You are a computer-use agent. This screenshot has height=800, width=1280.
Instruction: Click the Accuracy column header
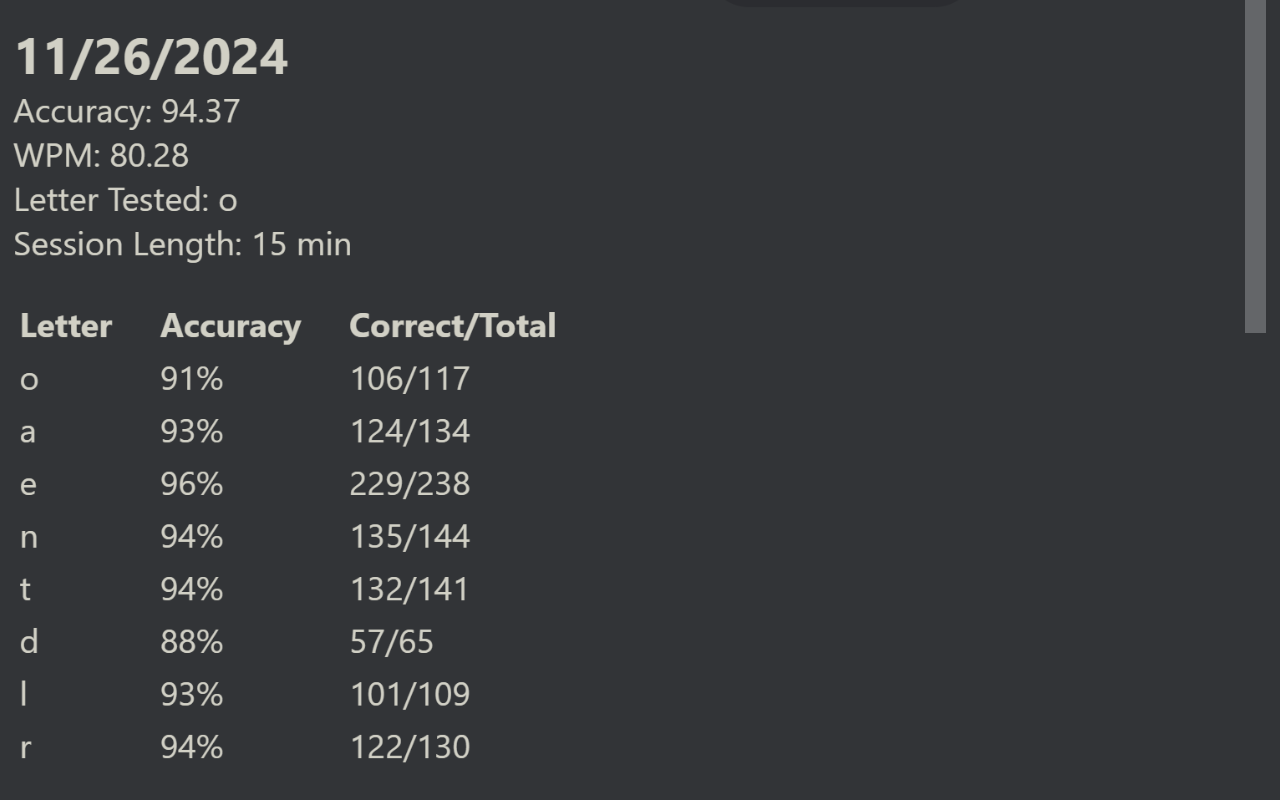pyautogui.click(x=230, y=326)
